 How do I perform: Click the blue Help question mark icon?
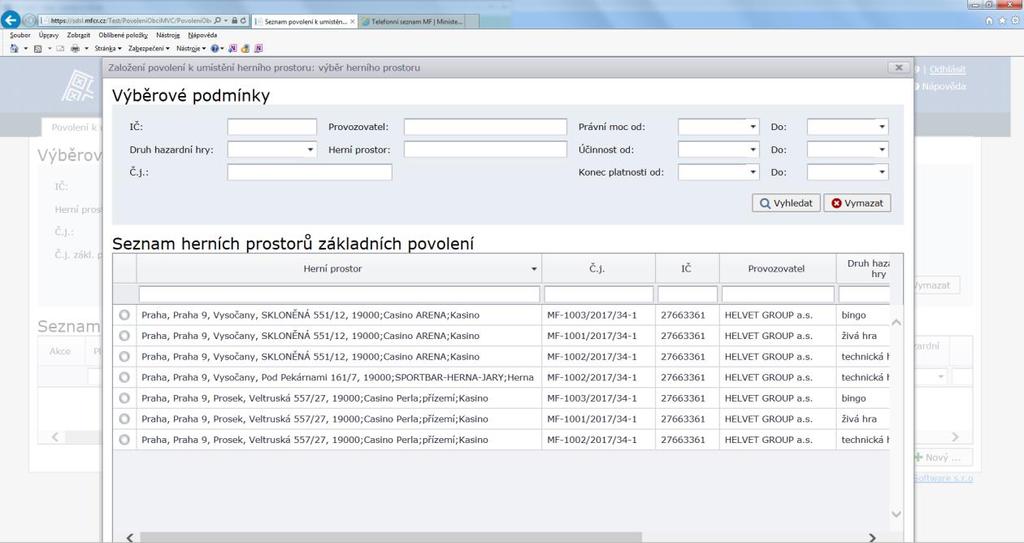click(214, 48)
